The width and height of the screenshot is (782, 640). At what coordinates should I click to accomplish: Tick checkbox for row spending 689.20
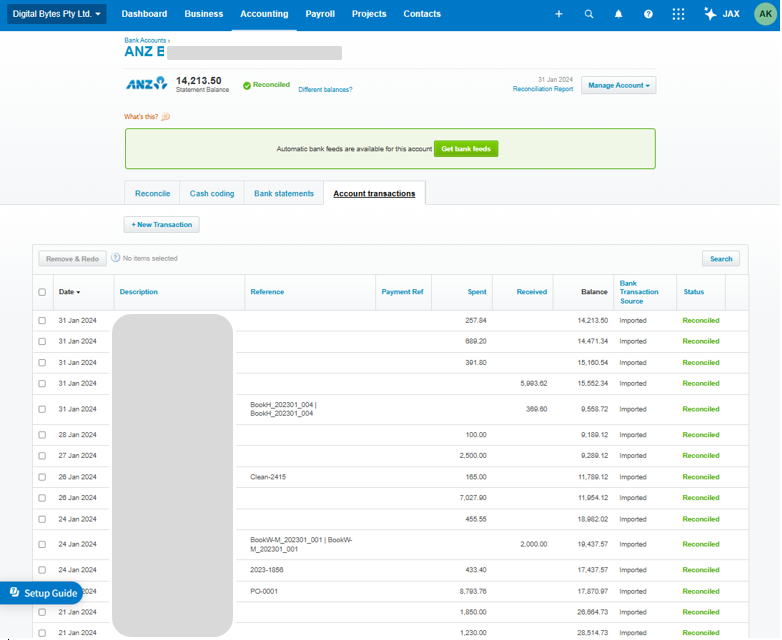(x=42, y=342)
